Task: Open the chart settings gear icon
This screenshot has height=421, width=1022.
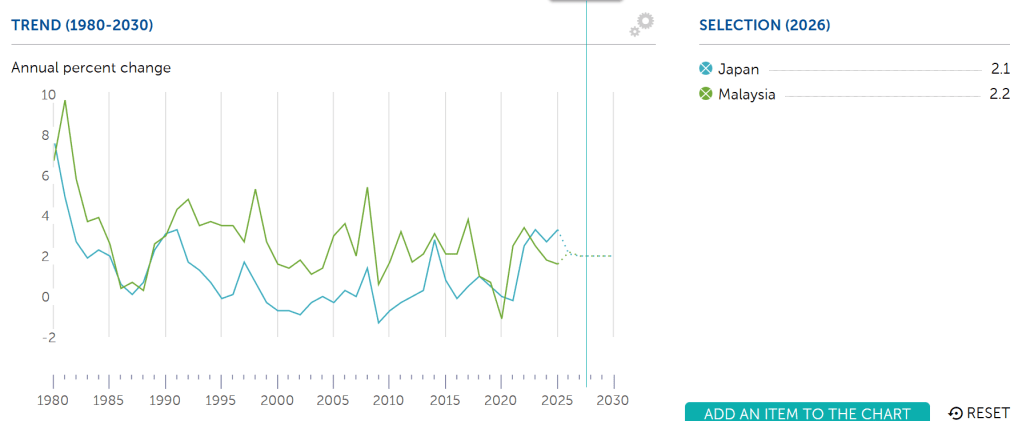Action: tap(642, 25)
